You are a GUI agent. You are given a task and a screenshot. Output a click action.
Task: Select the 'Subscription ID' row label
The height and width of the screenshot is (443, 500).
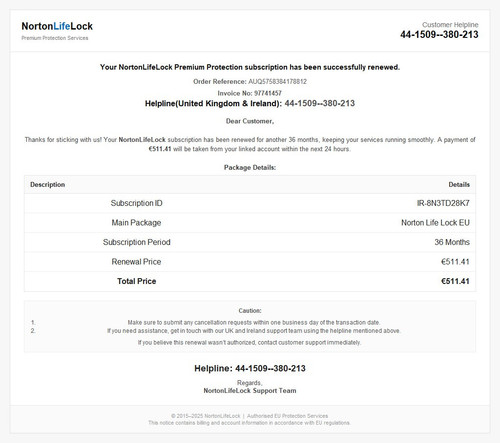pos(137,203)
